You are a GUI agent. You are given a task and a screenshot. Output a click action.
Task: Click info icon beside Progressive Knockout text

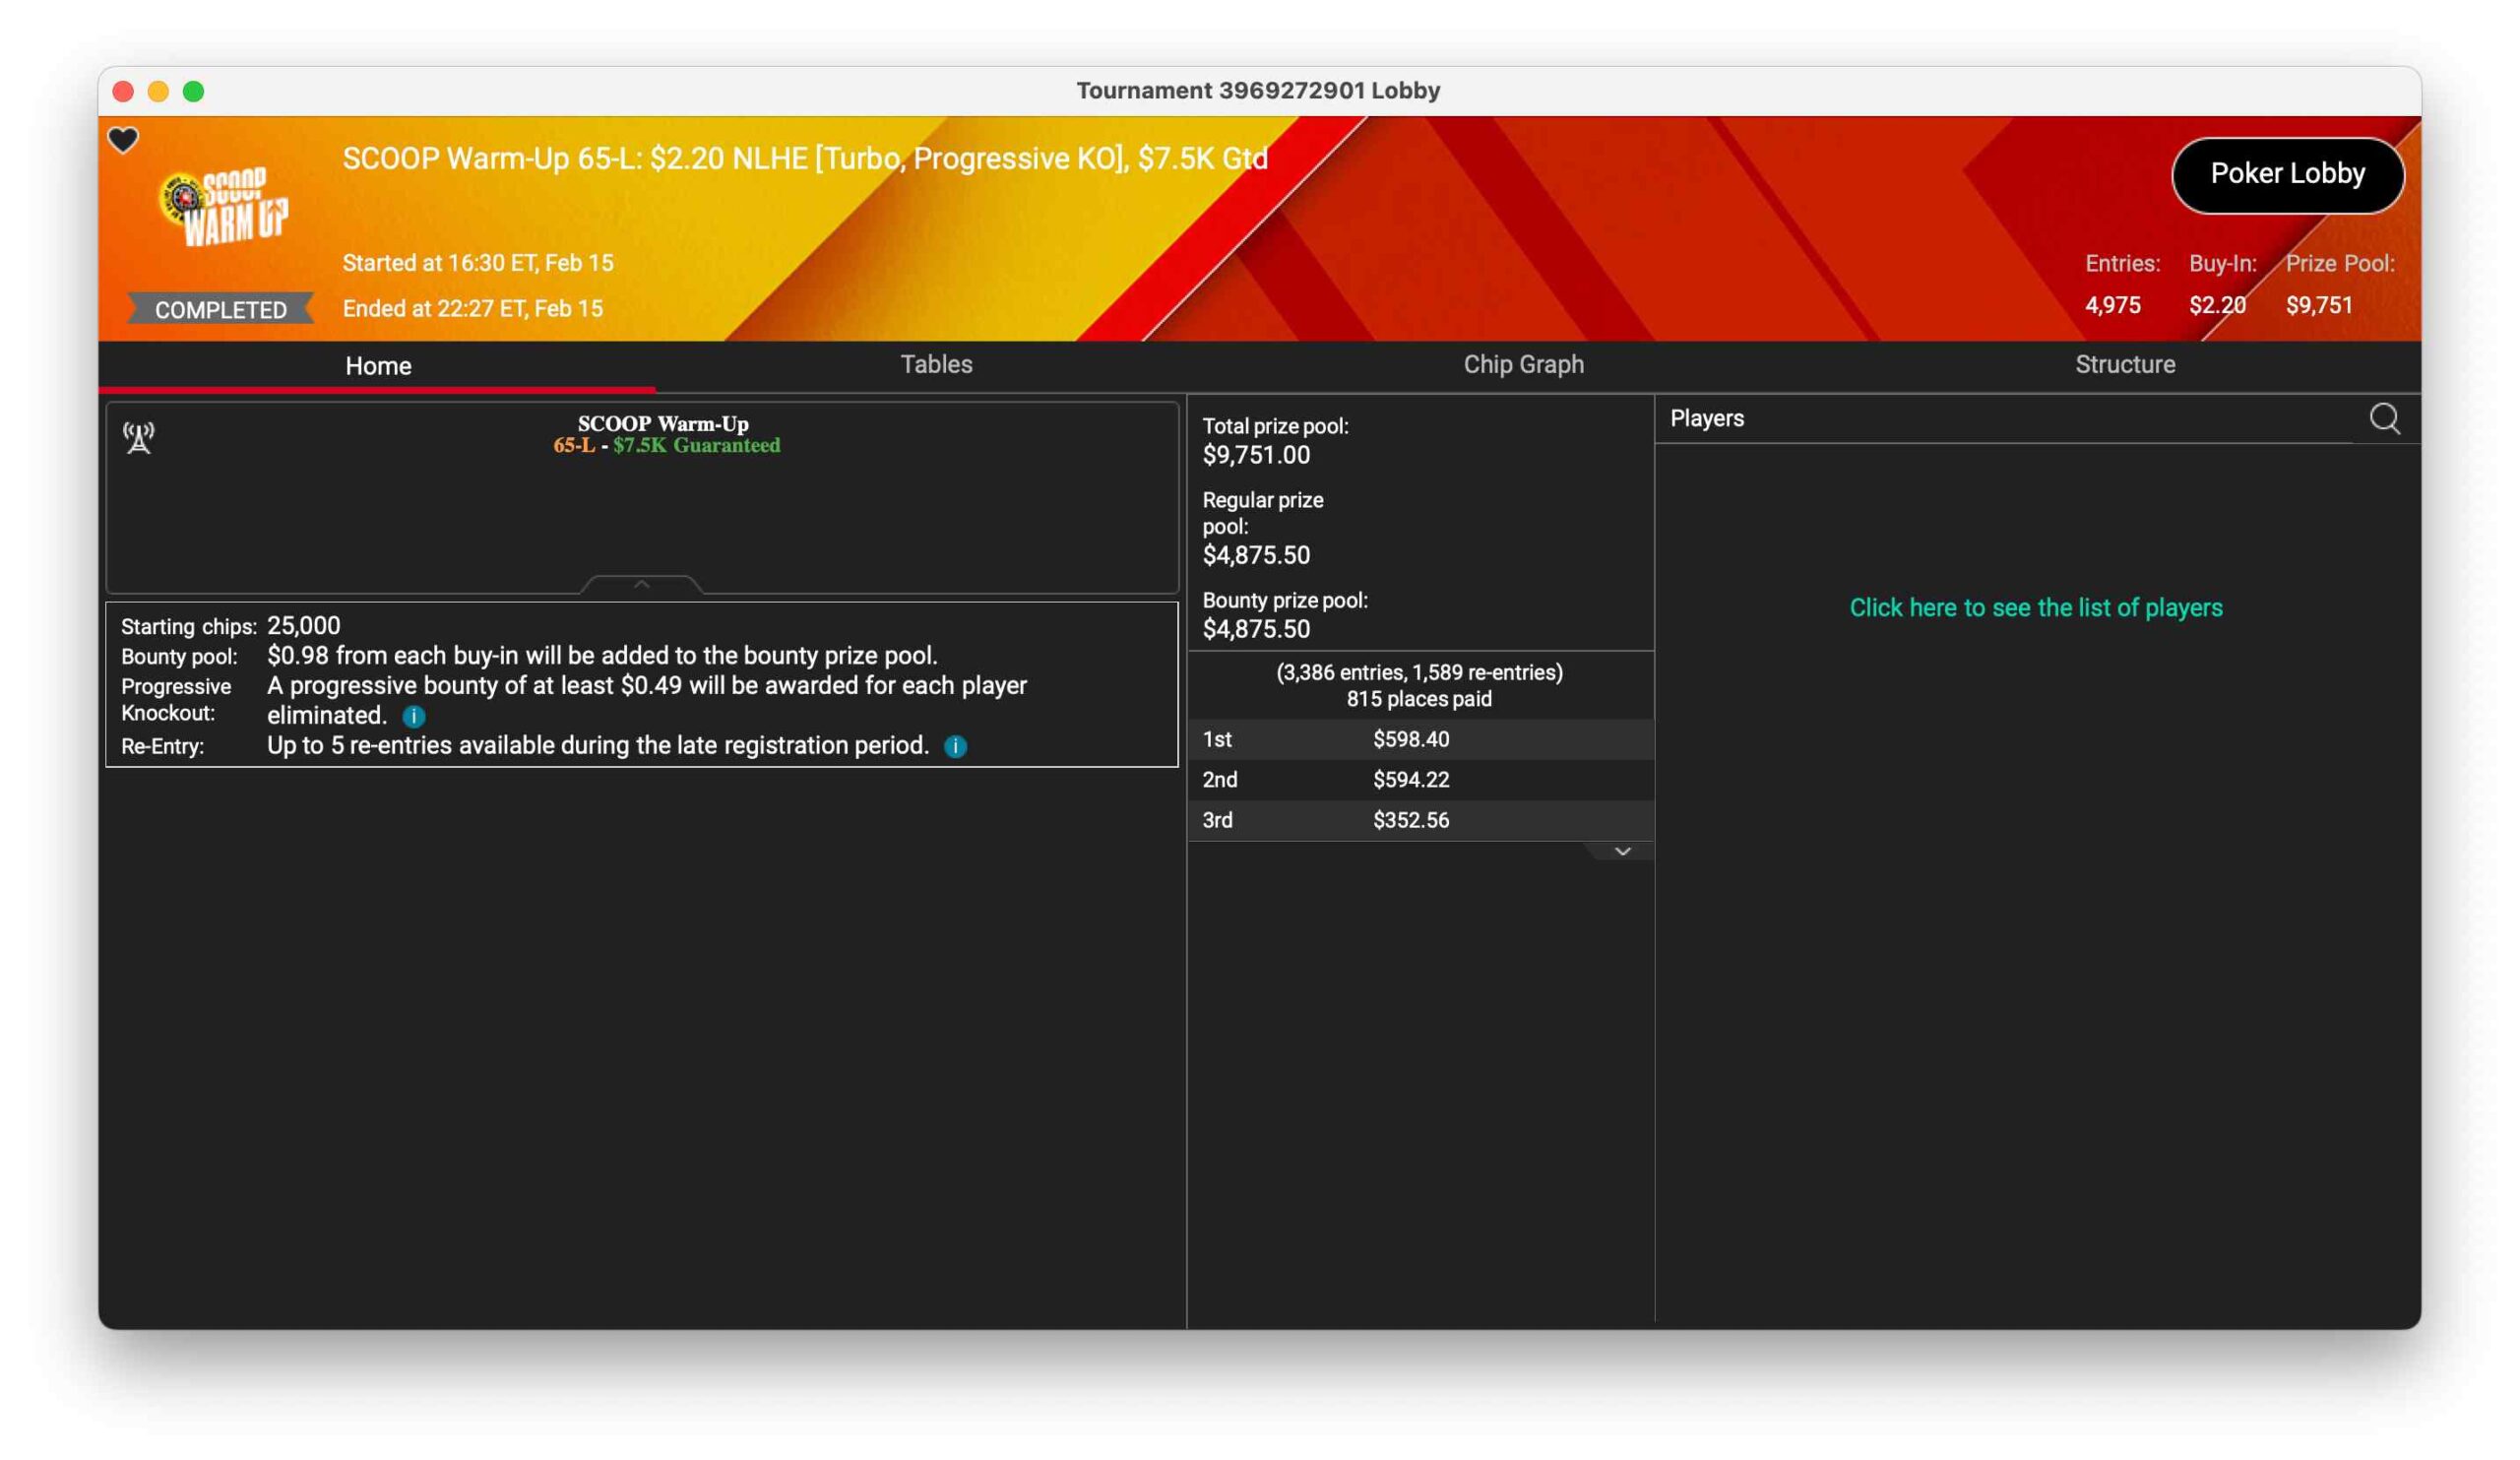pyautogui.click(x=414, y=716)
